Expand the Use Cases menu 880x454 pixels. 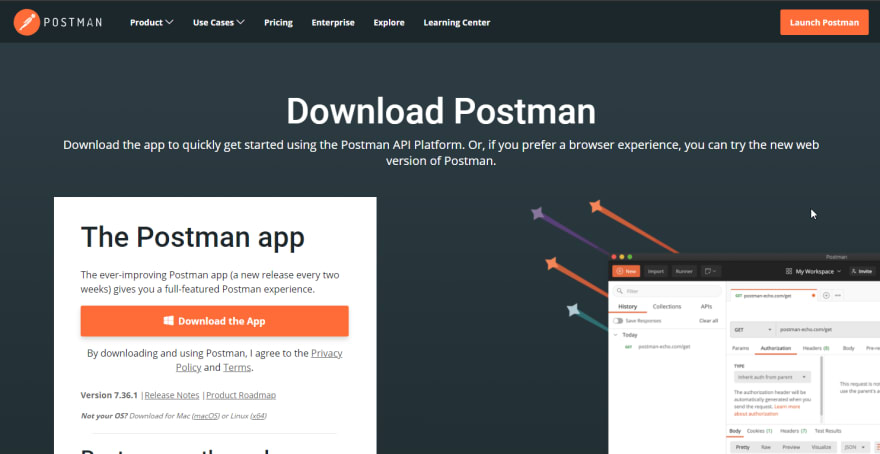coord(219,22)
